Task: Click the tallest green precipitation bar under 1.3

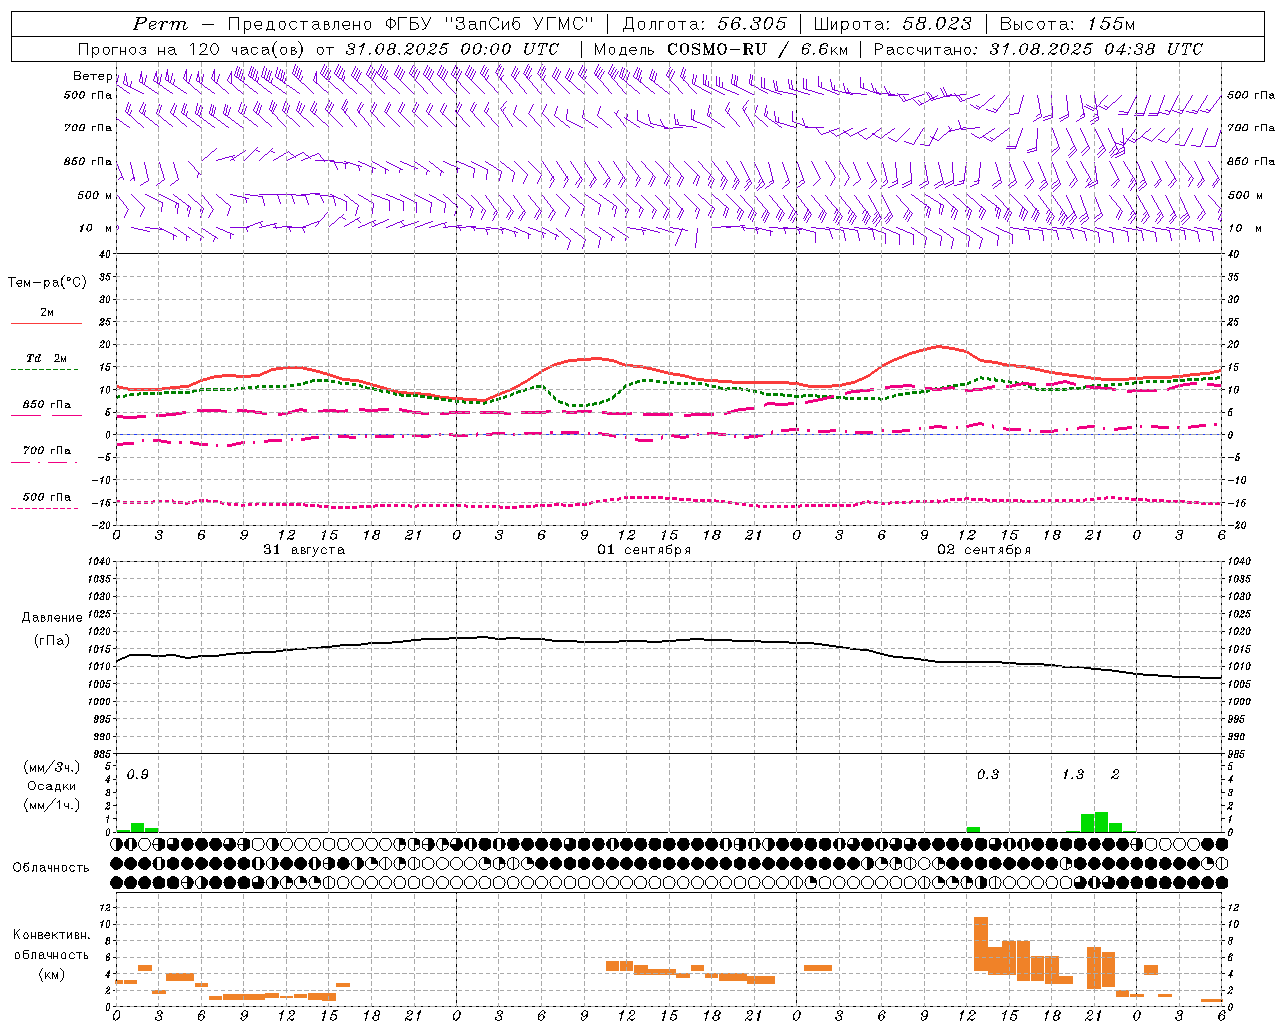Action: [1101, 822]
